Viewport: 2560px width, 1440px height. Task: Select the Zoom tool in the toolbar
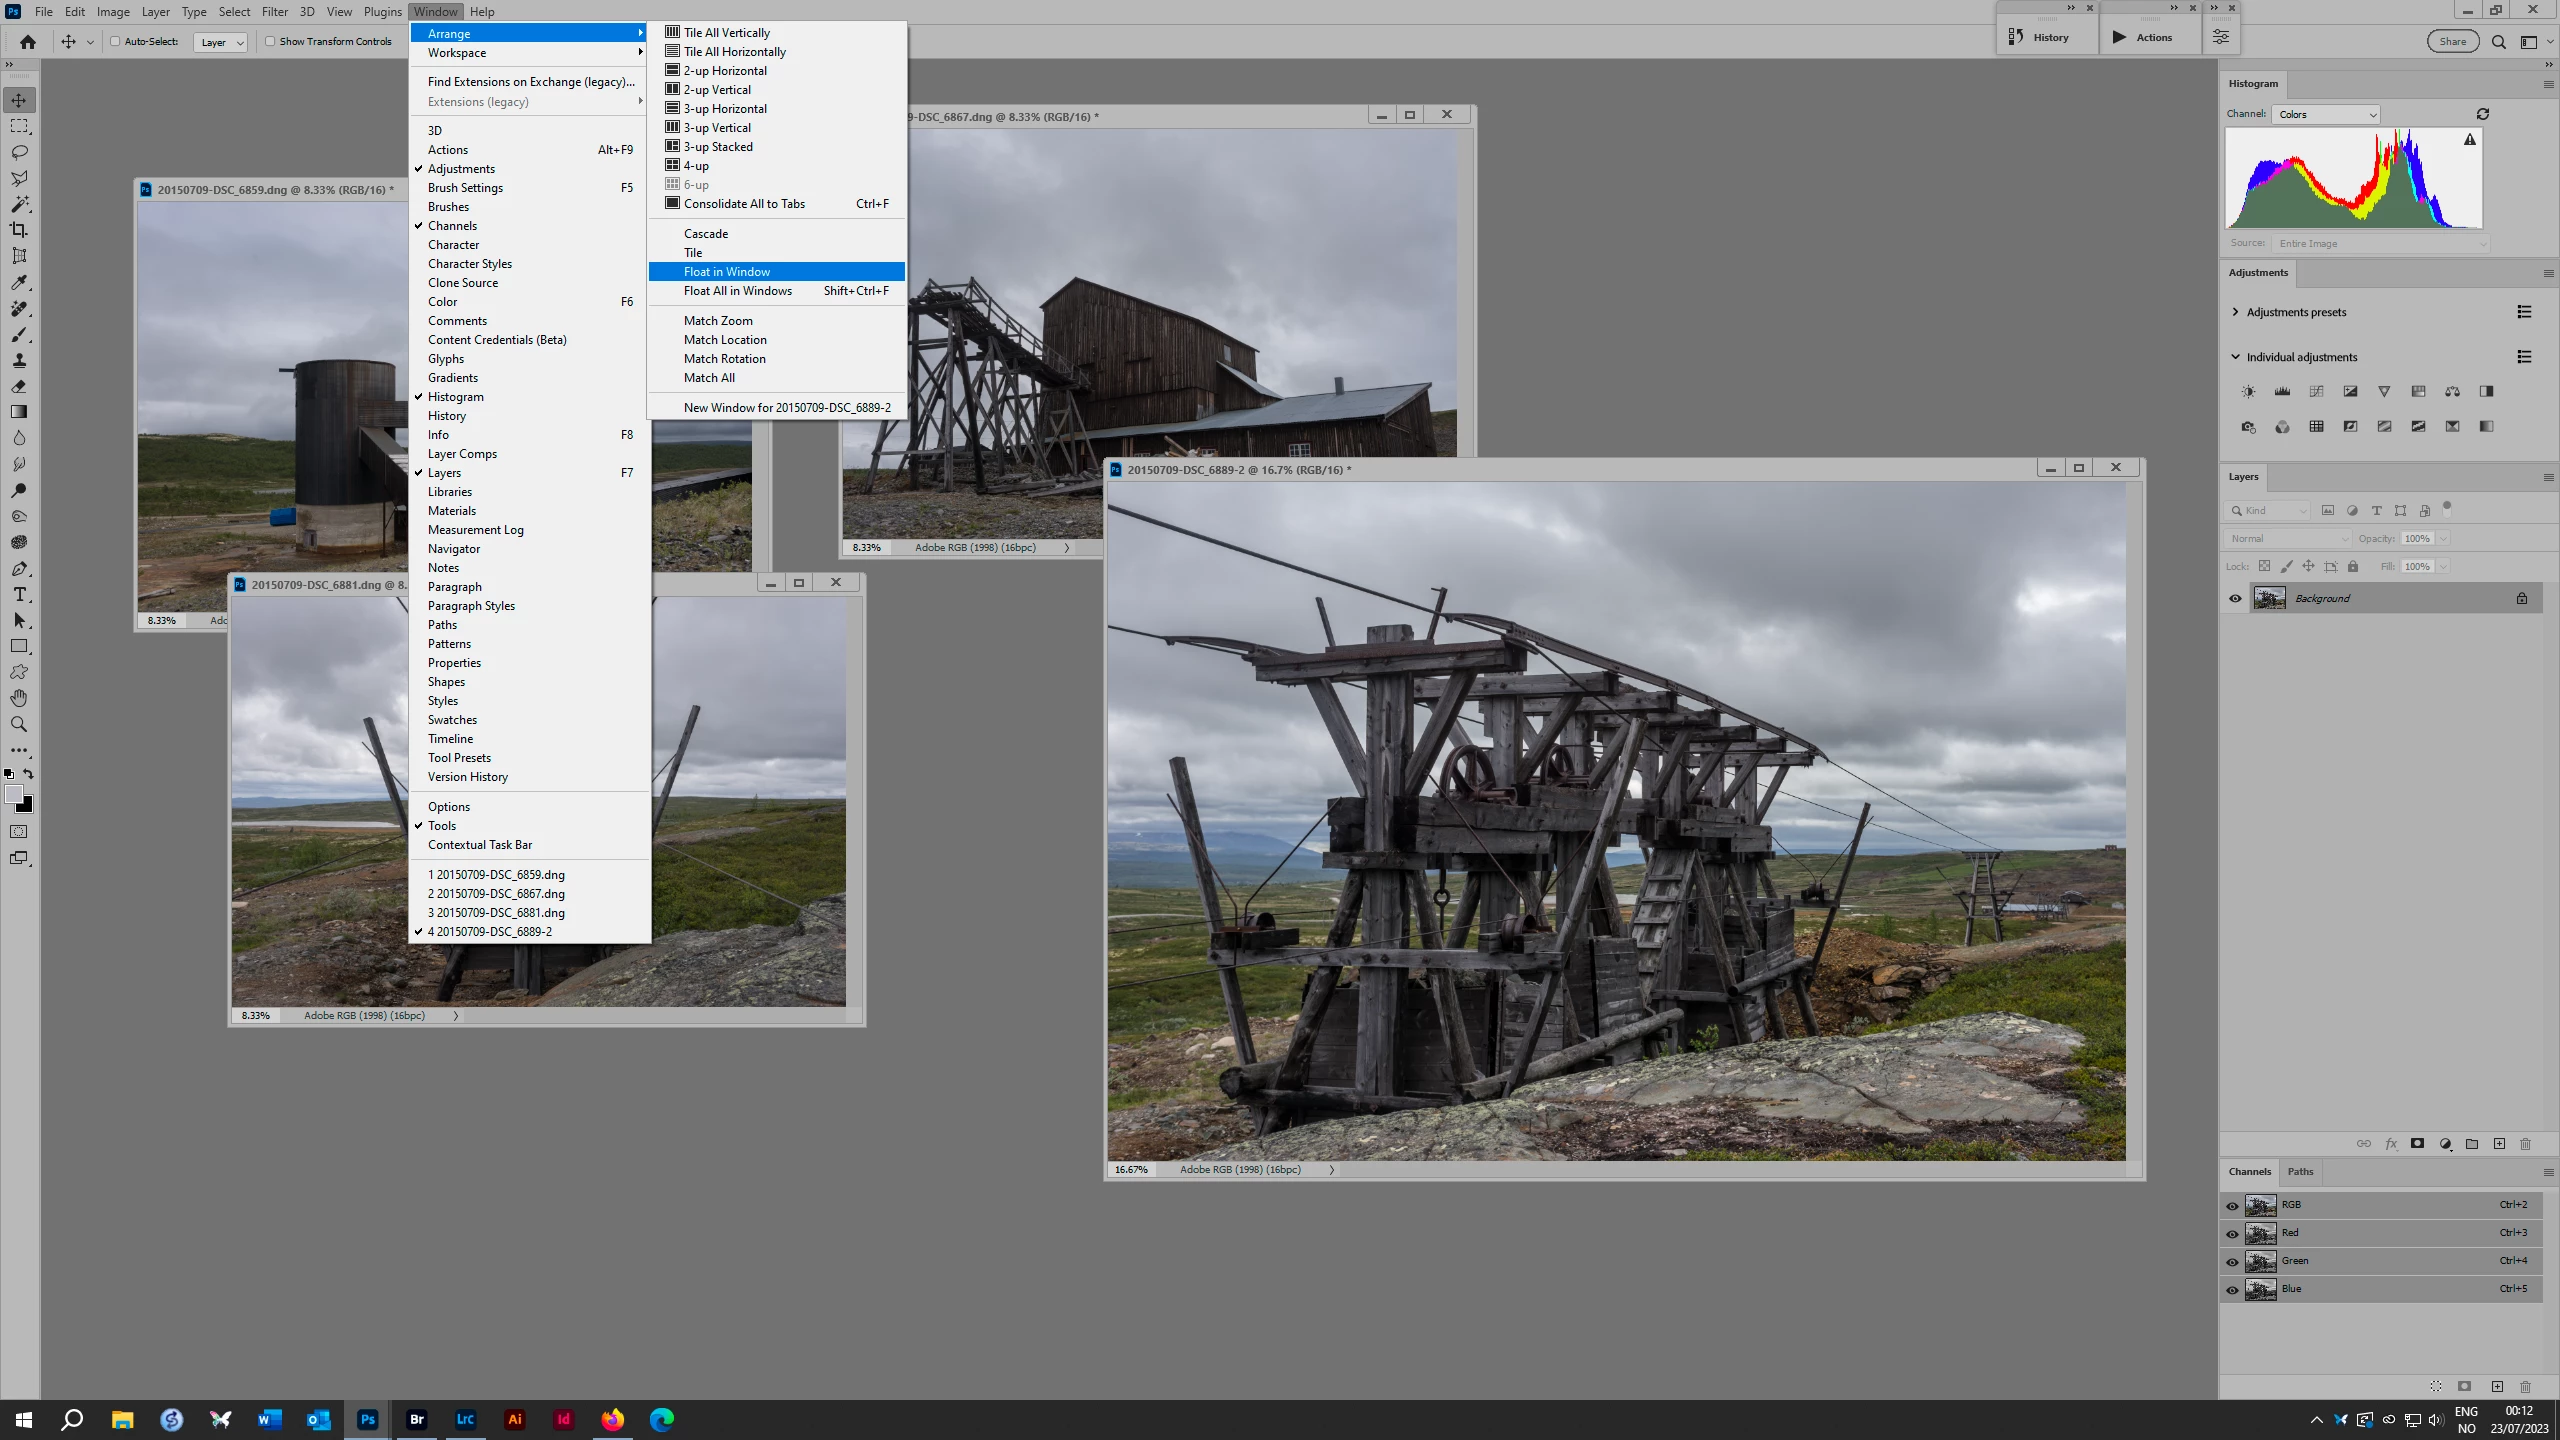[19, 724]
